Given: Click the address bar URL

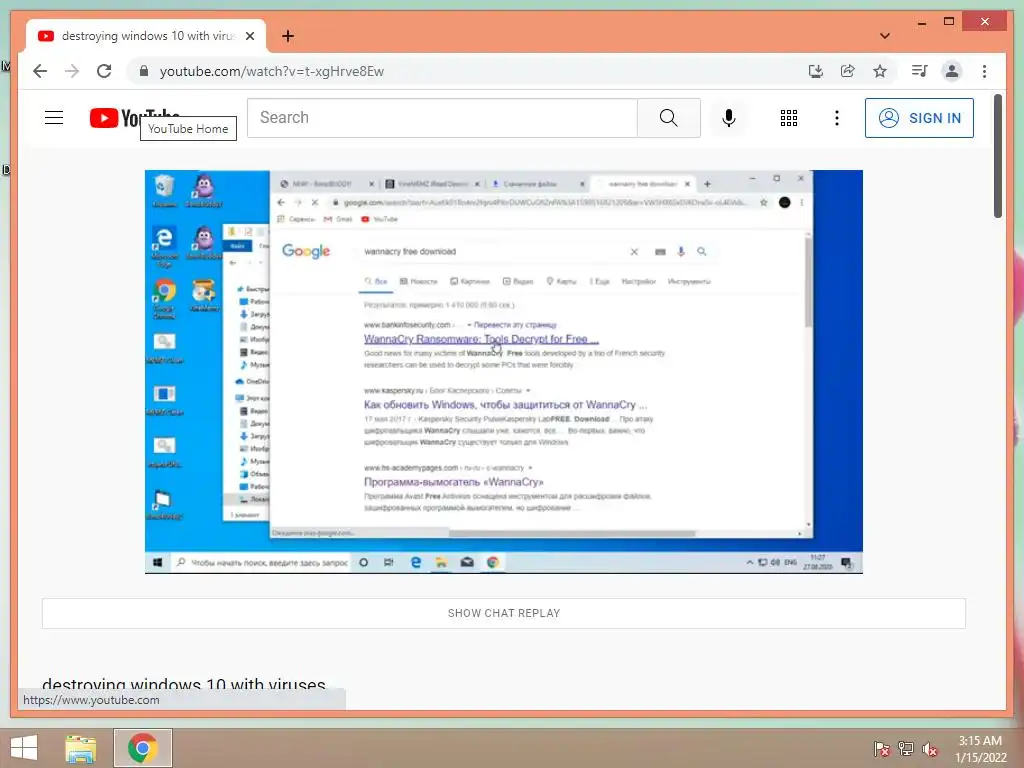Looking at the screenshot, I should (x=272, y=71).
